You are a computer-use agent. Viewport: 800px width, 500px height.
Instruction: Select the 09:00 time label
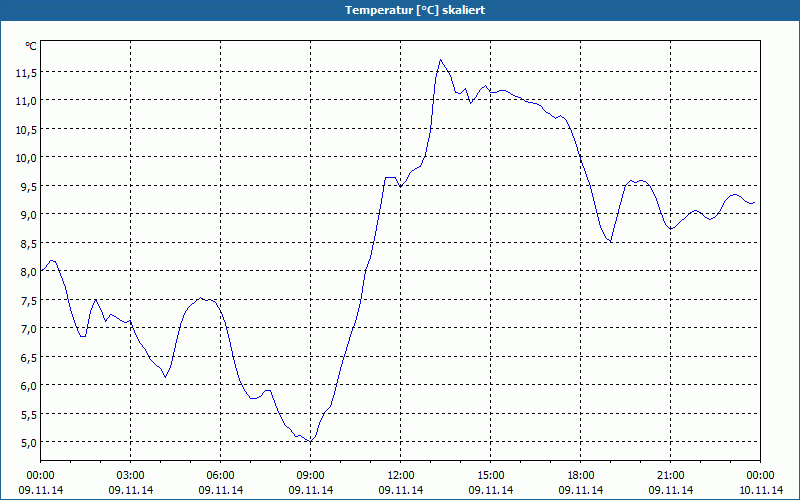311,476
